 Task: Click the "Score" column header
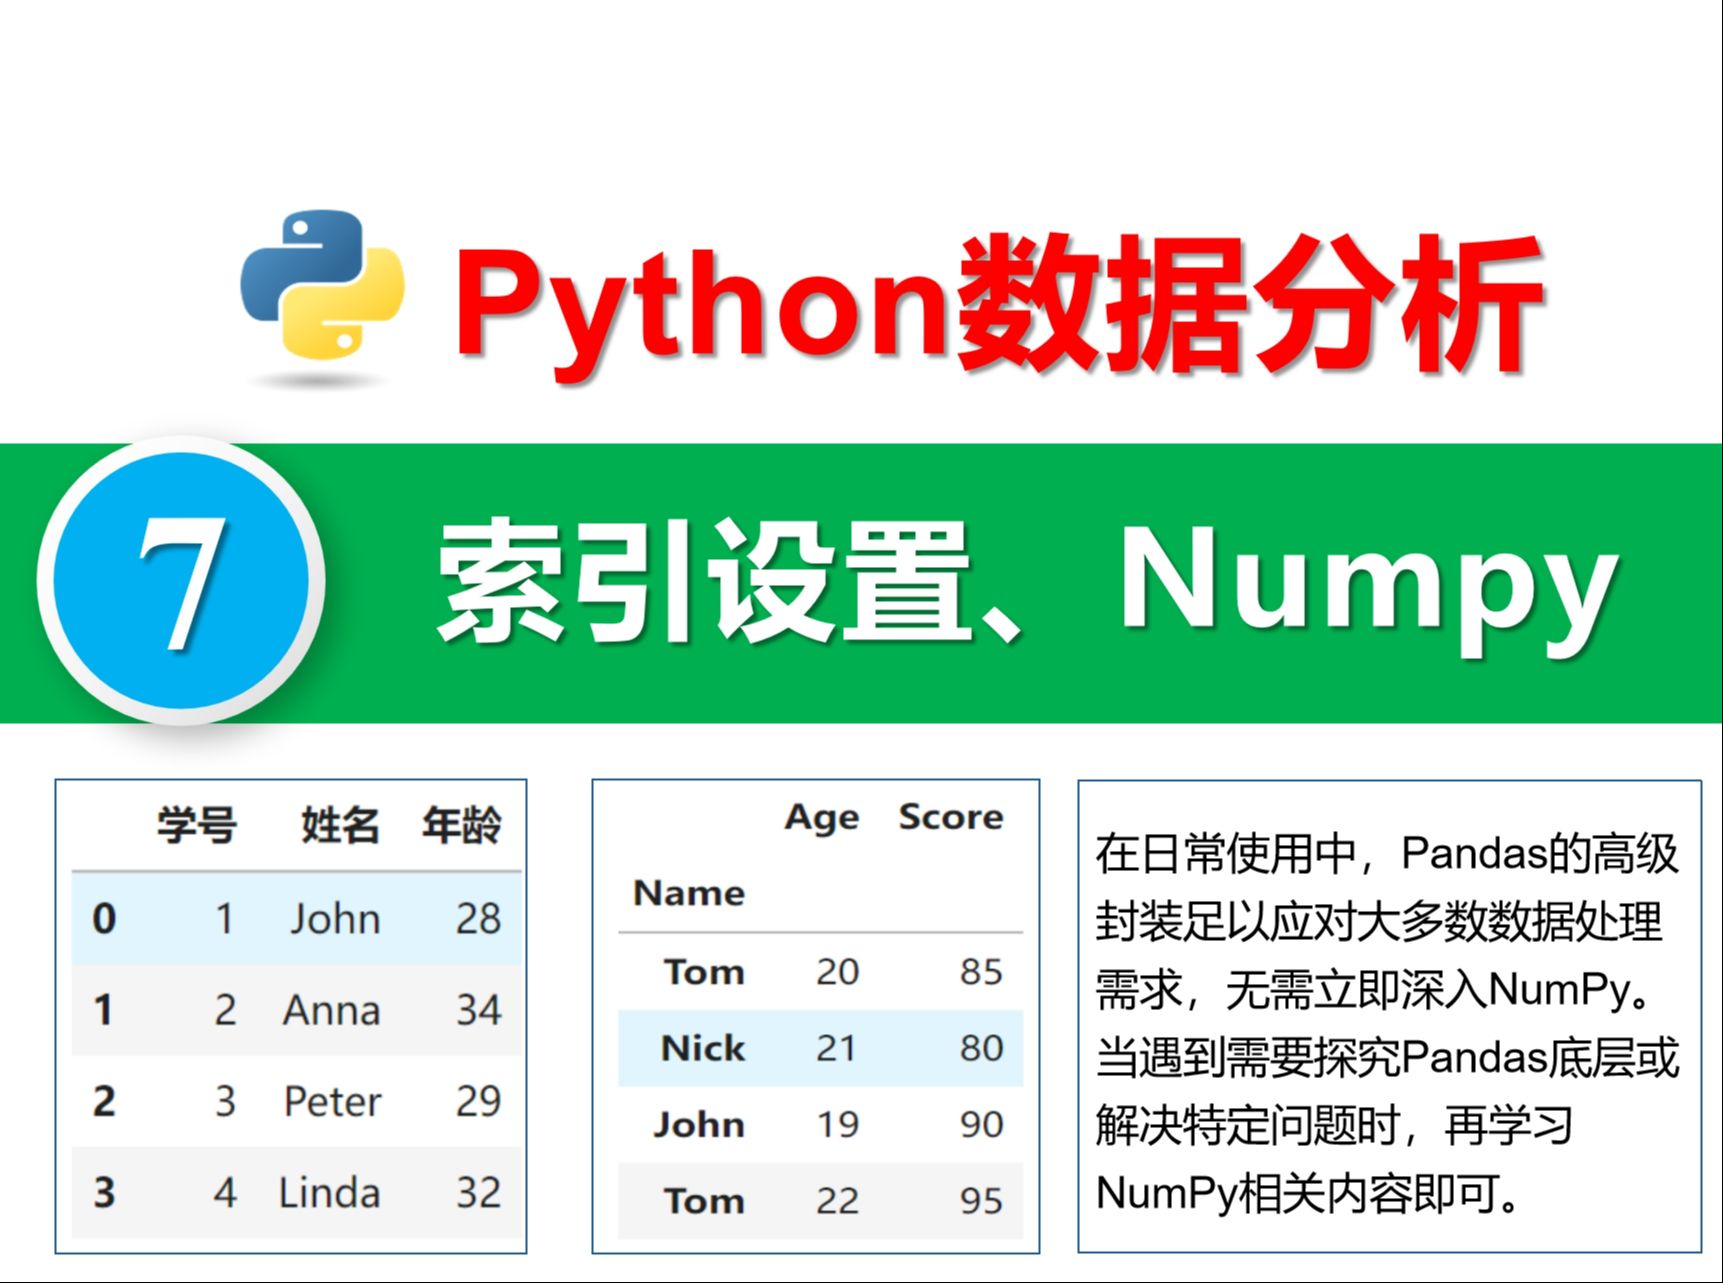click(951, 816)
